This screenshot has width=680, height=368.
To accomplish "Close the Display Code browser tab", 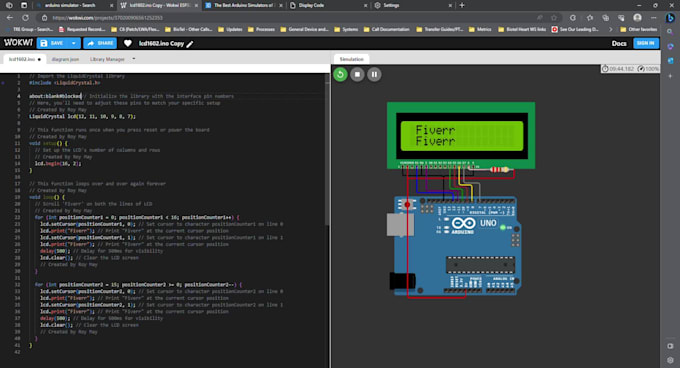I will point(365,6).
